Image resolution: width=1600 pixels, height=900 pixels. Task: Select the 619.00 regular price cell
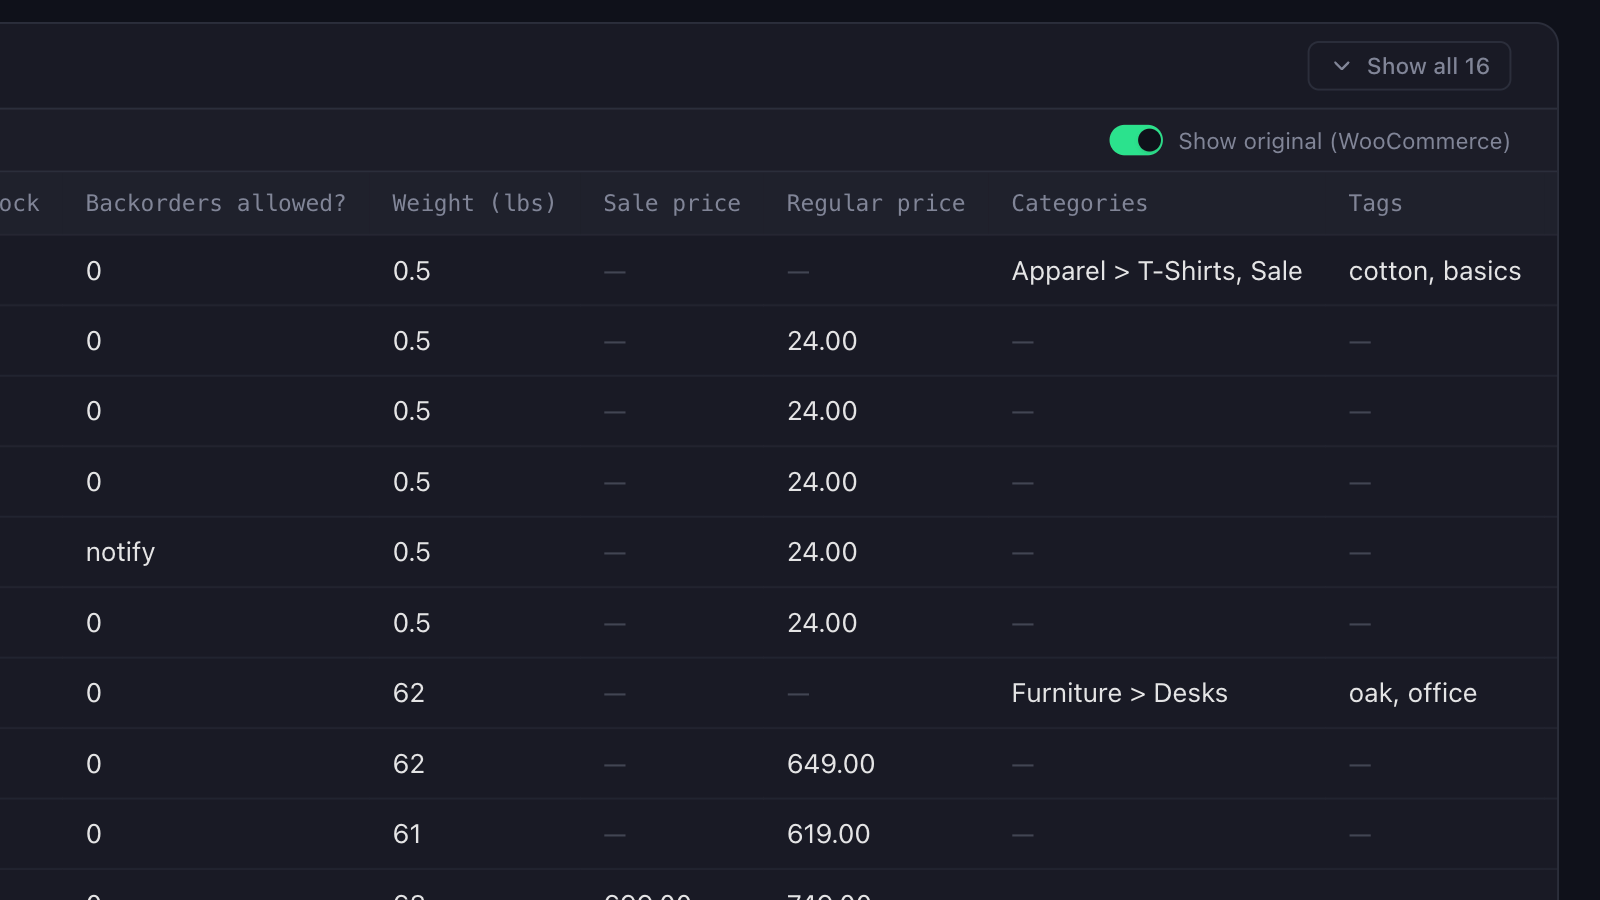click(829, 834)
